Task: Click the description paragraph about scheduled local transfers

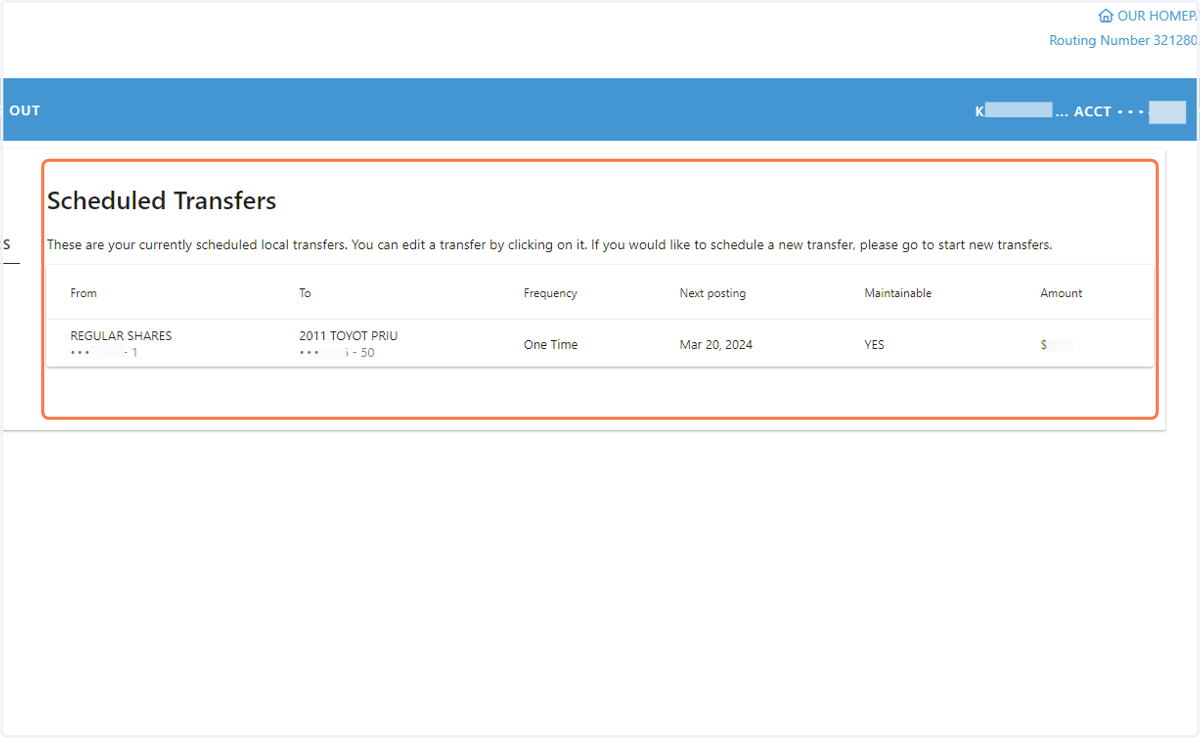Action: (x=550, y=244)
